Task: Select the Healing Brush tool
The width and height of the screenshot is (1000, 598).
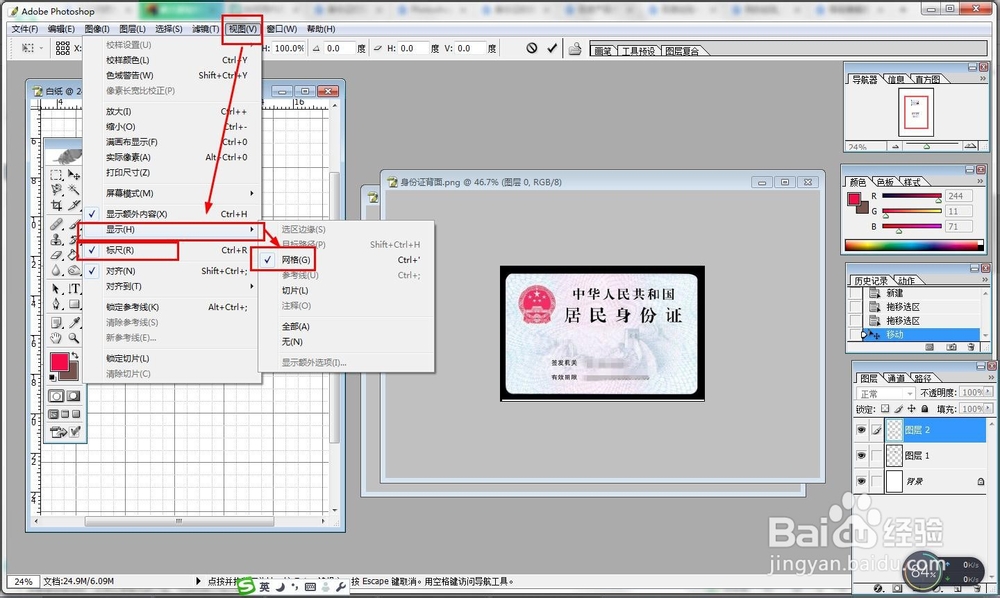Action: pos(56,224)
